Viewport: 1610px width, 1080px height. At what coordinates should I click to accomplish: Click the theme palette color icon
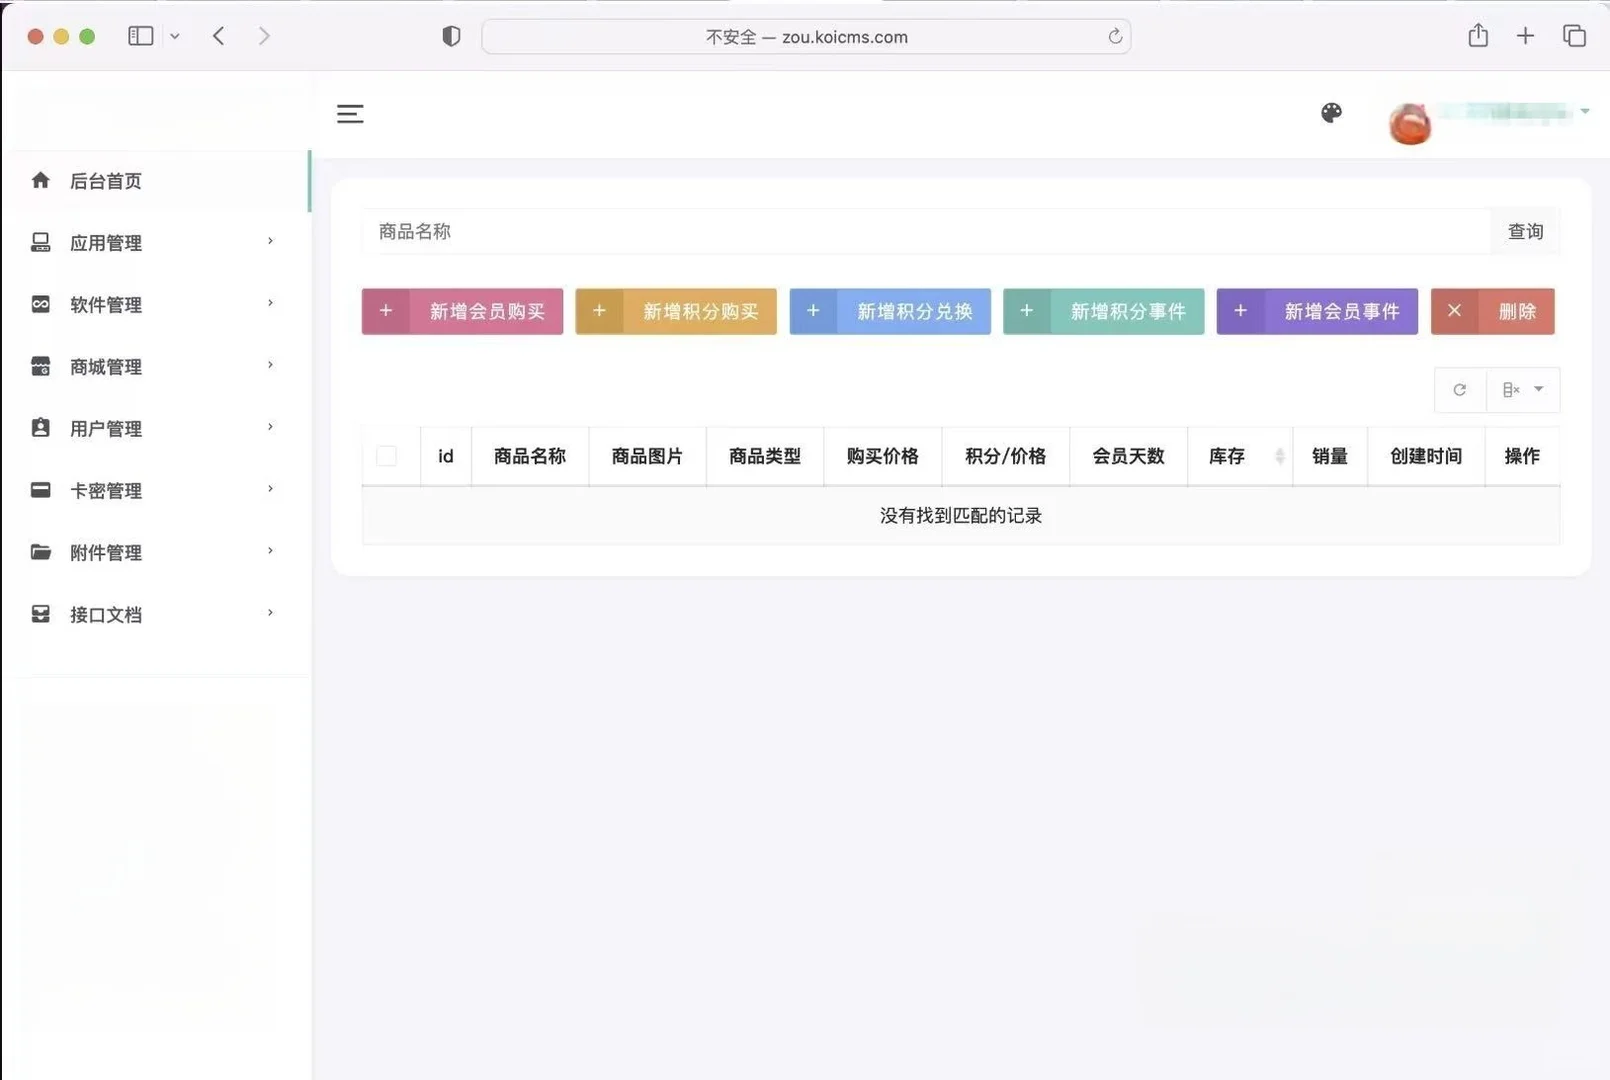(1331, 113)
